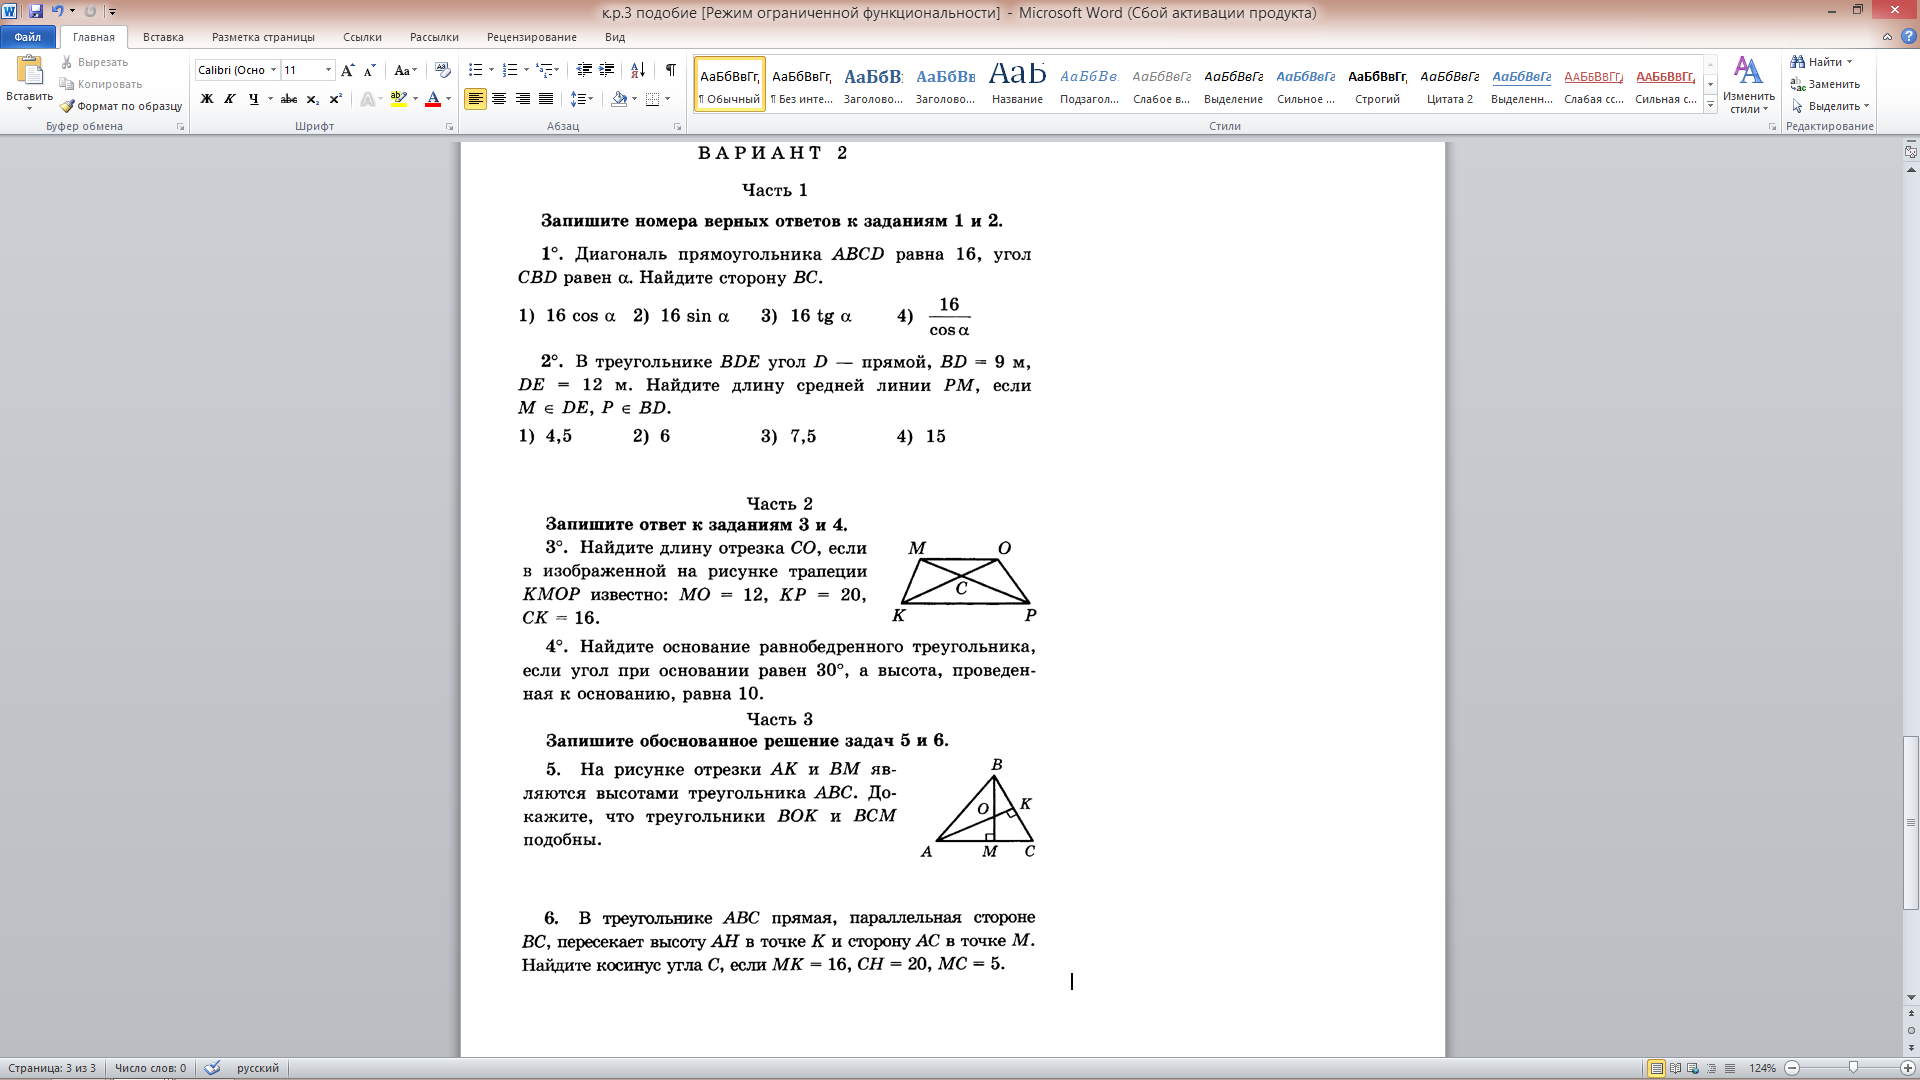
Task: Toggle superscript formatting
Action: coord(335,99)
